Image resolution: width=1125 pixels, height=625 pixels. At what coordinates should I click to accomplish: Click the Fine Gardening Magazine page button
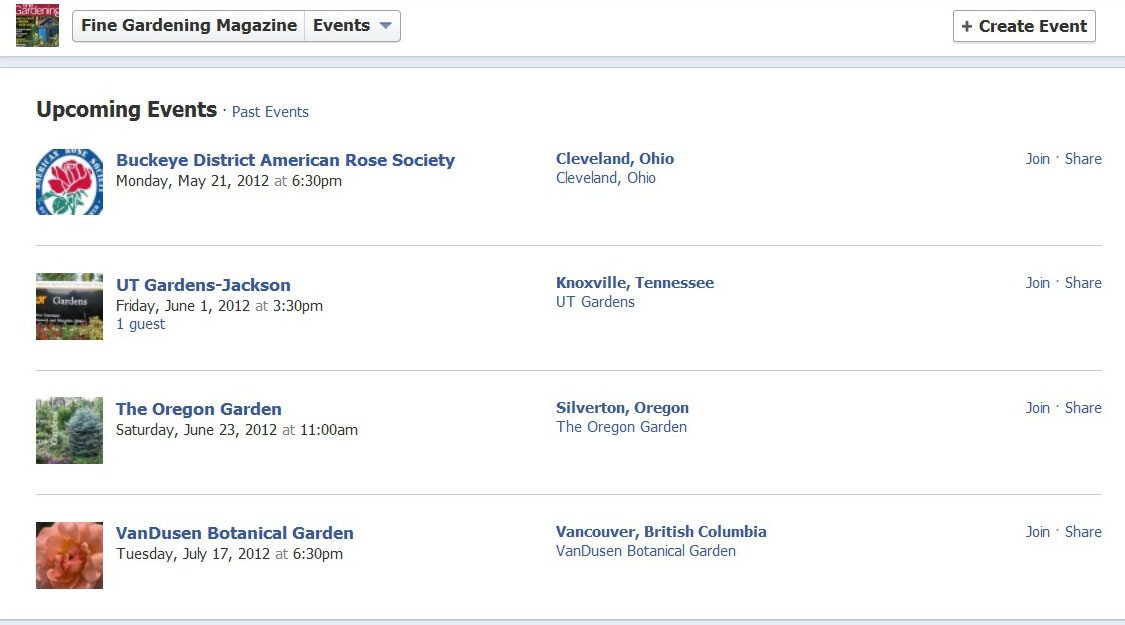coord(189,26)
